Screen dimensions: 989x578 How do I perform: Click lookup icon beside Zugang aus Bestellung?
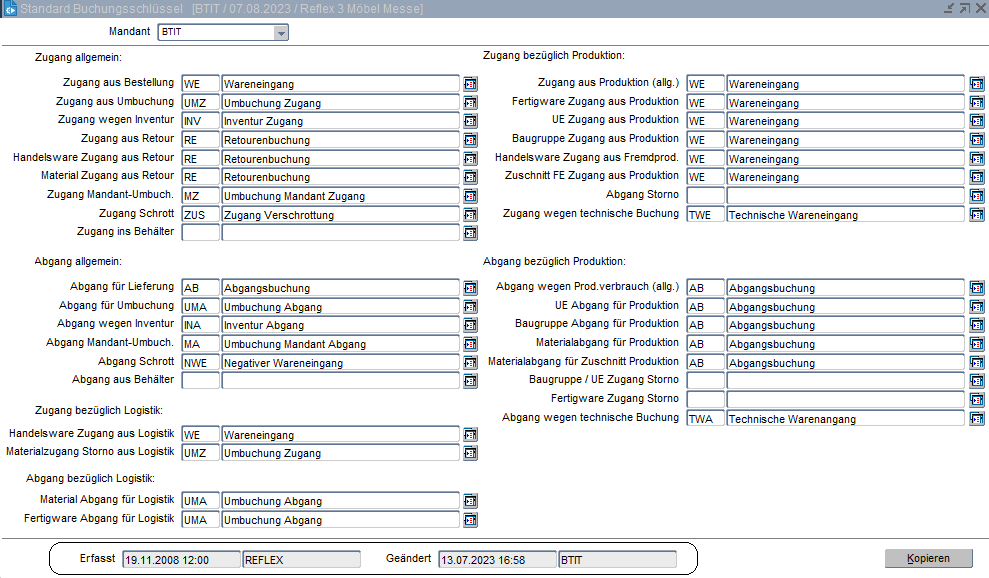click(470, 84)
